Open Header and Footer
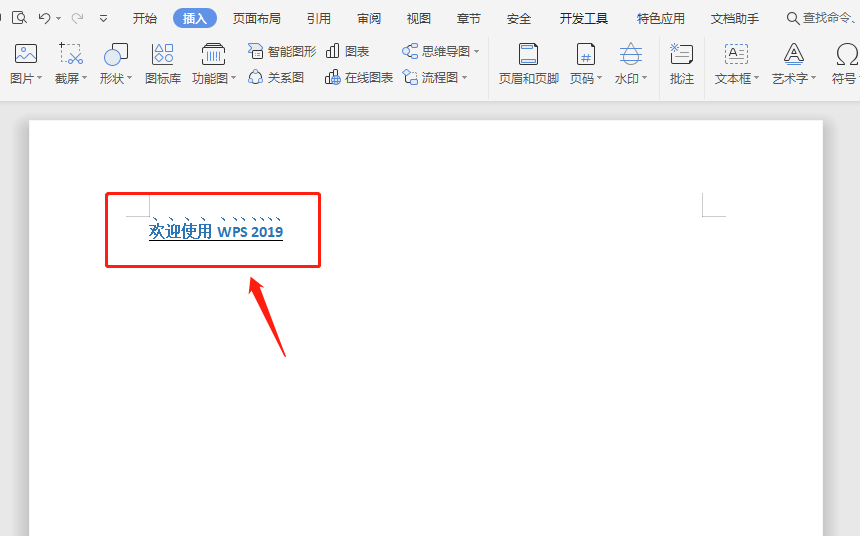860x536 pixels. coord(528,64)
